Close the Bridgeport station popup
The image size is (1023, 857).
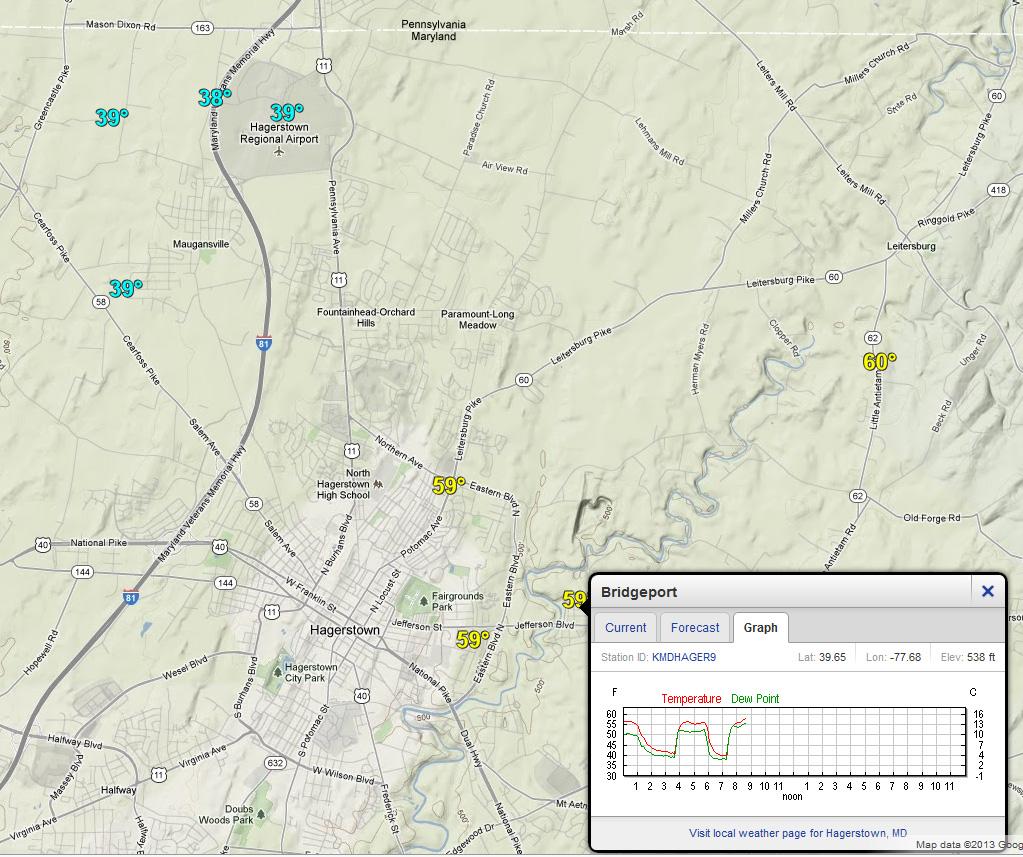tap(987, 591)
